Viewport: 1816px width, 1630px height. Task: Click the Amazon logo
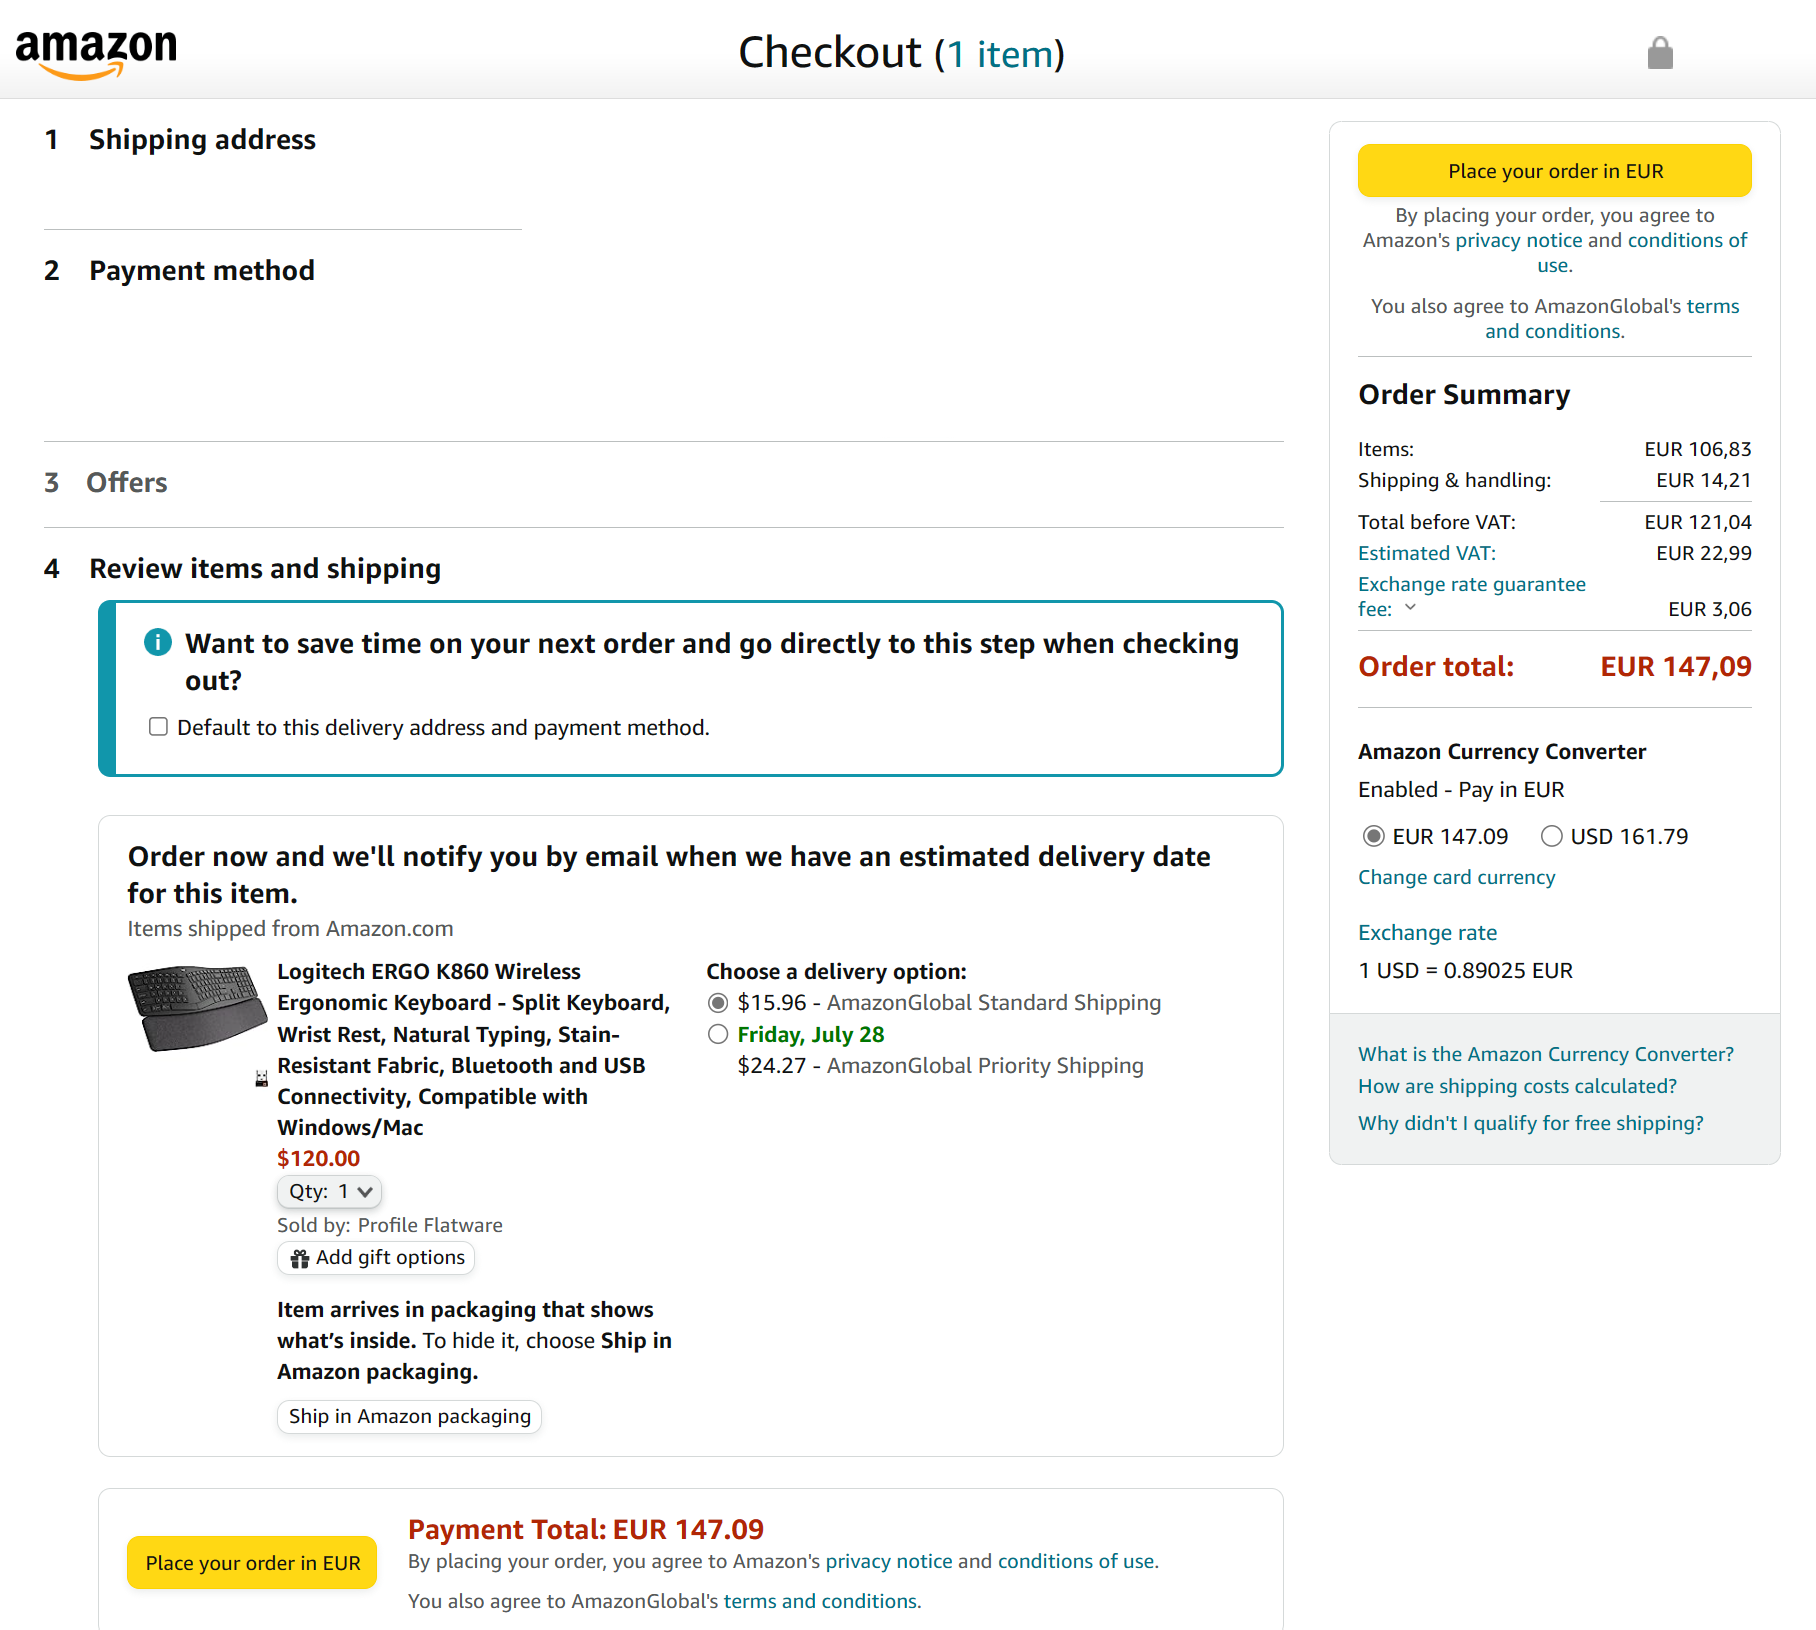(x=96, y=52)
